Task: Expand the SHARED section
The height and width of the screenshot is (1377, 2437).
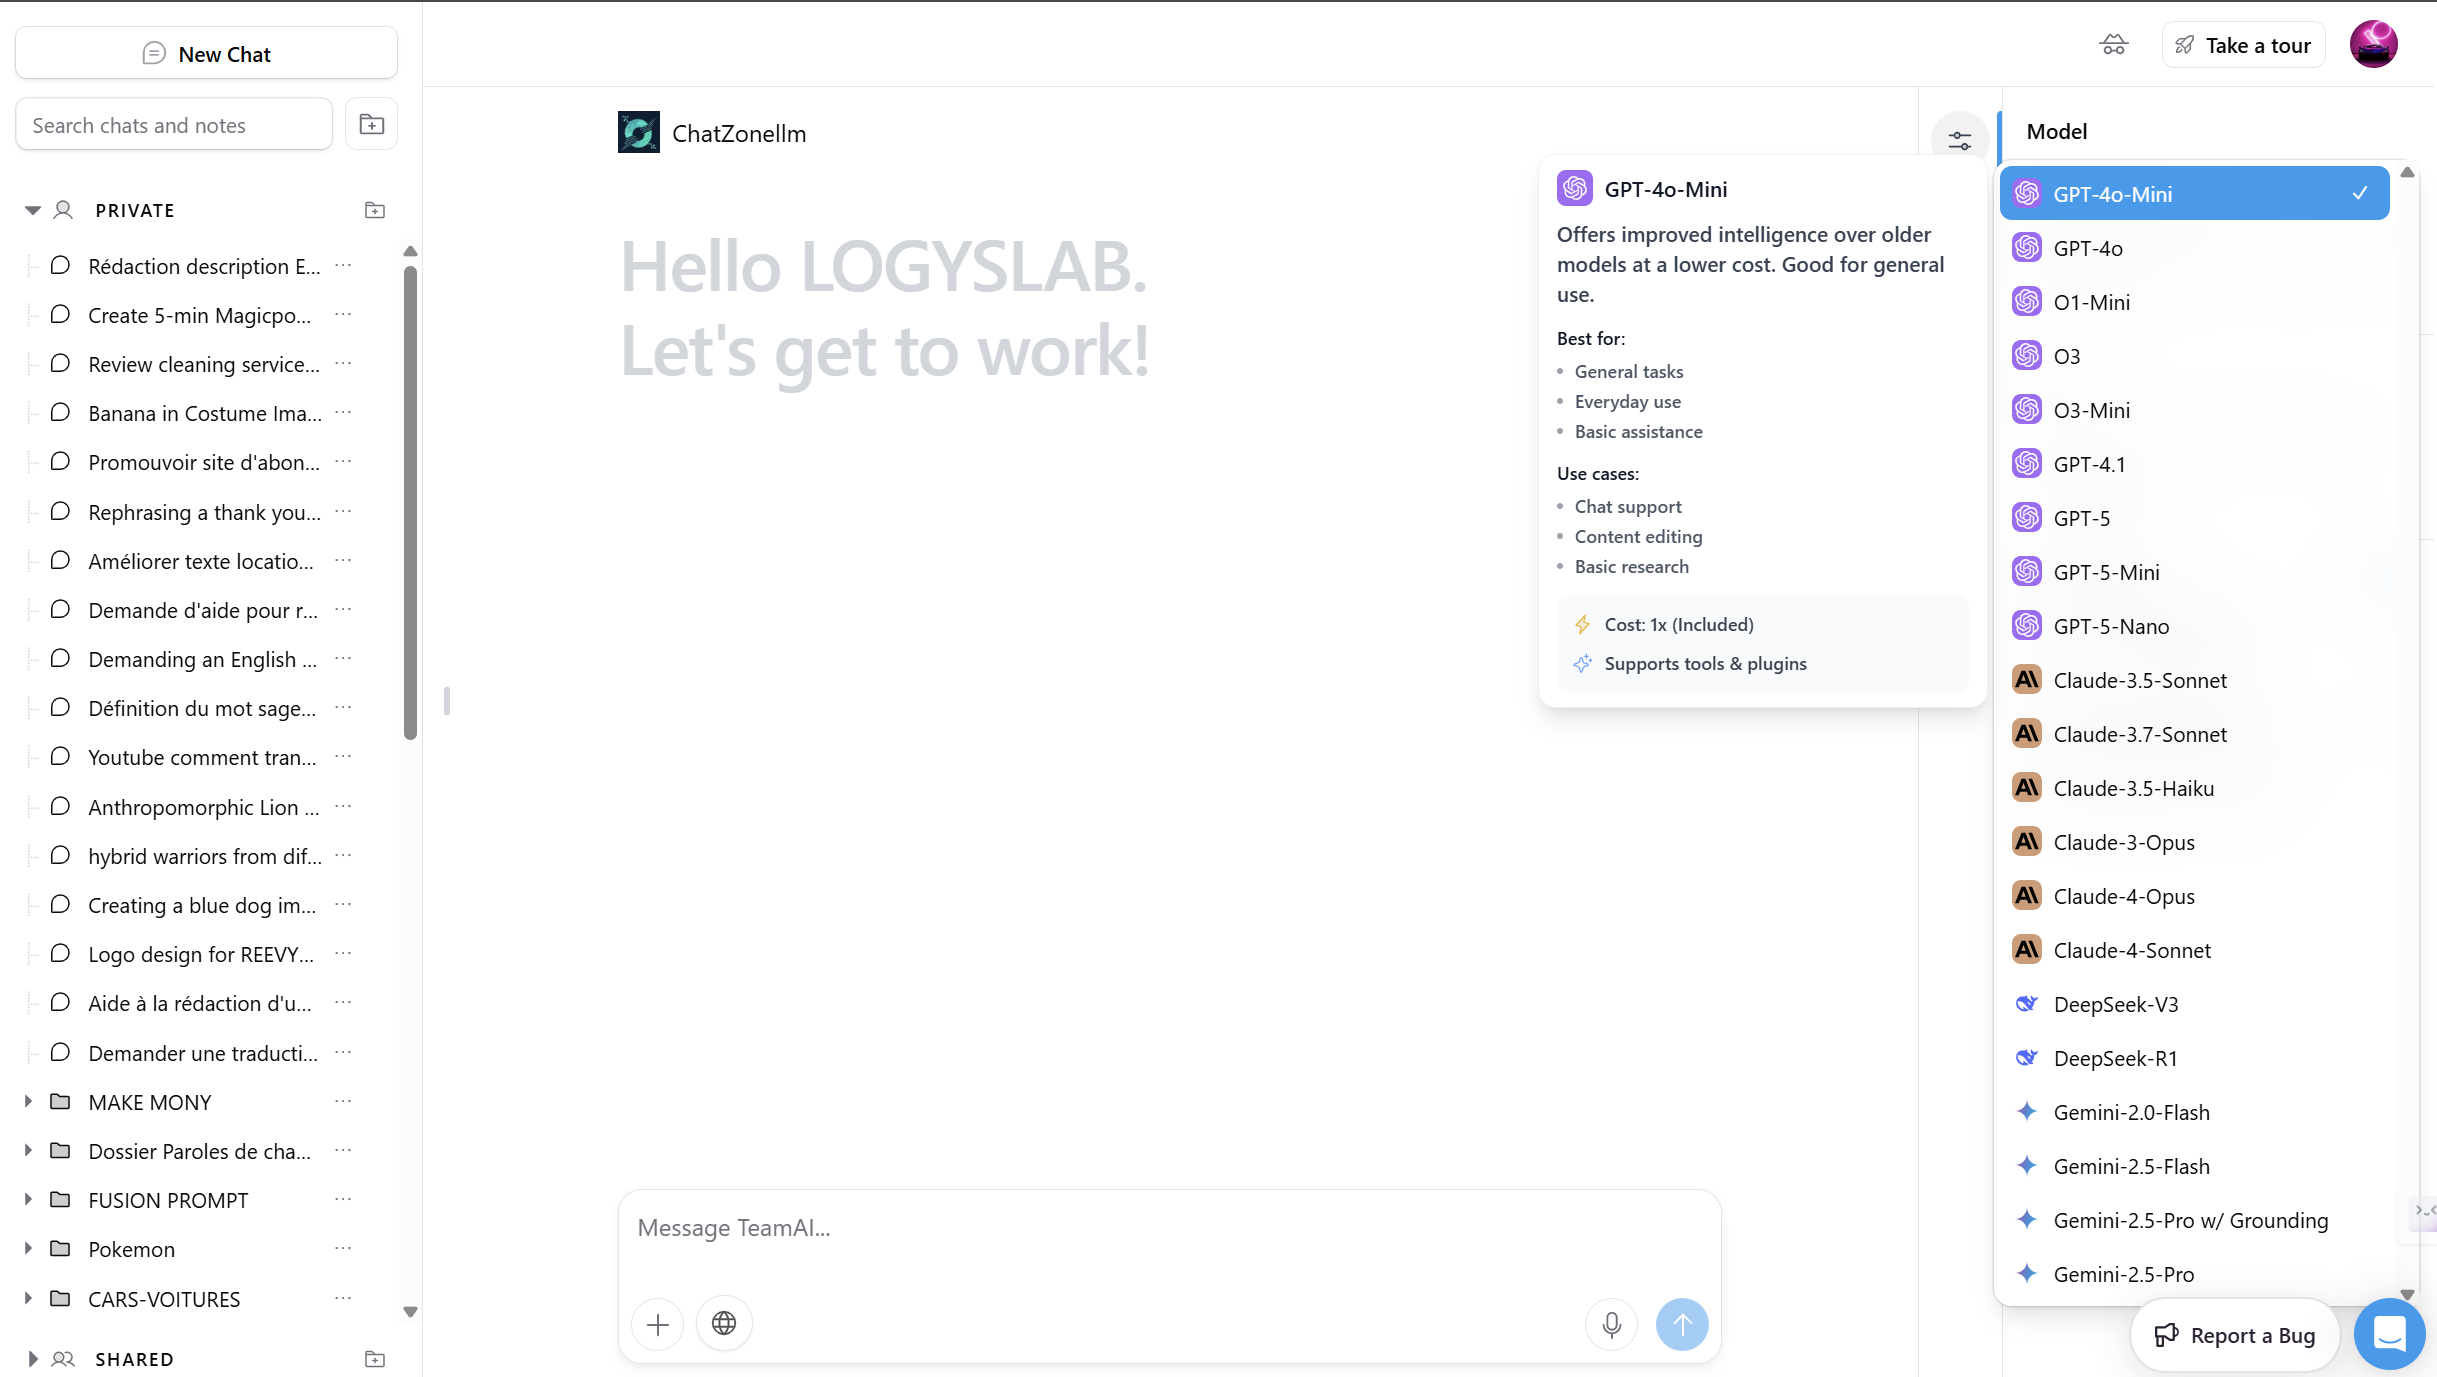Action: tap(32, 1359)
